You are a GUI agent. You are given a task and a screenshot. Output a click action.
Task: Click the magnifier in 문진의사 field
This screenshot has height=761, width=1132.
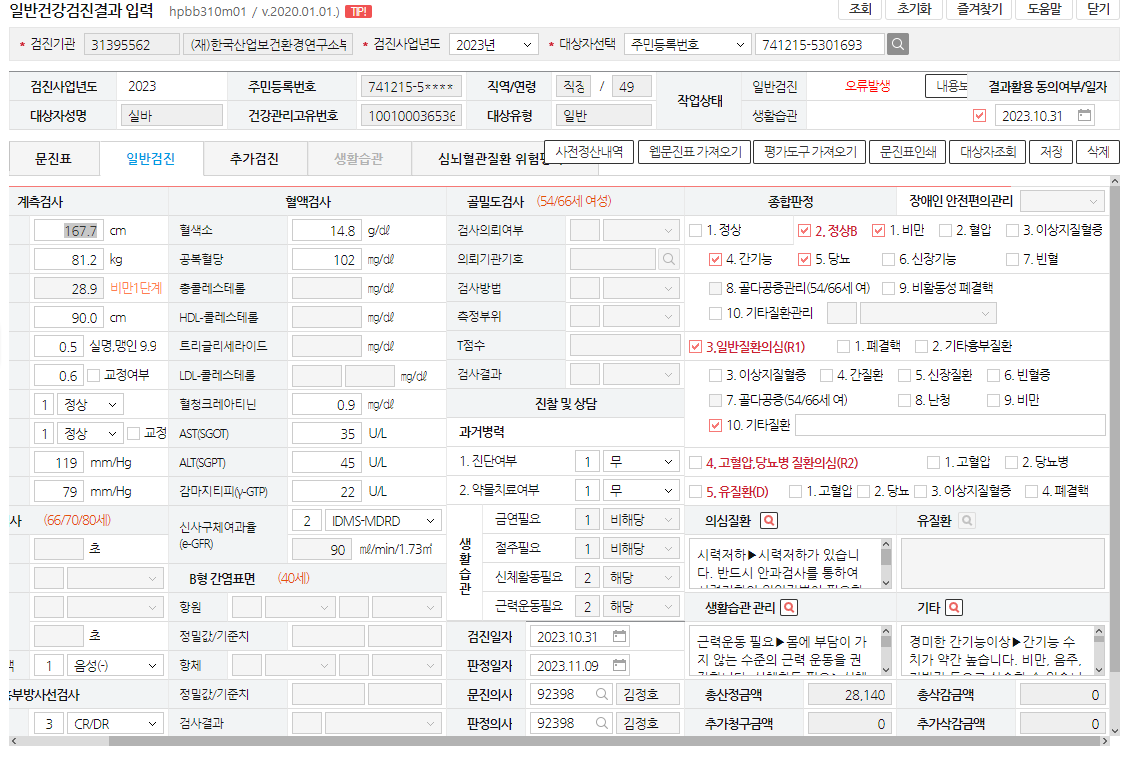[x=601, y=694]
